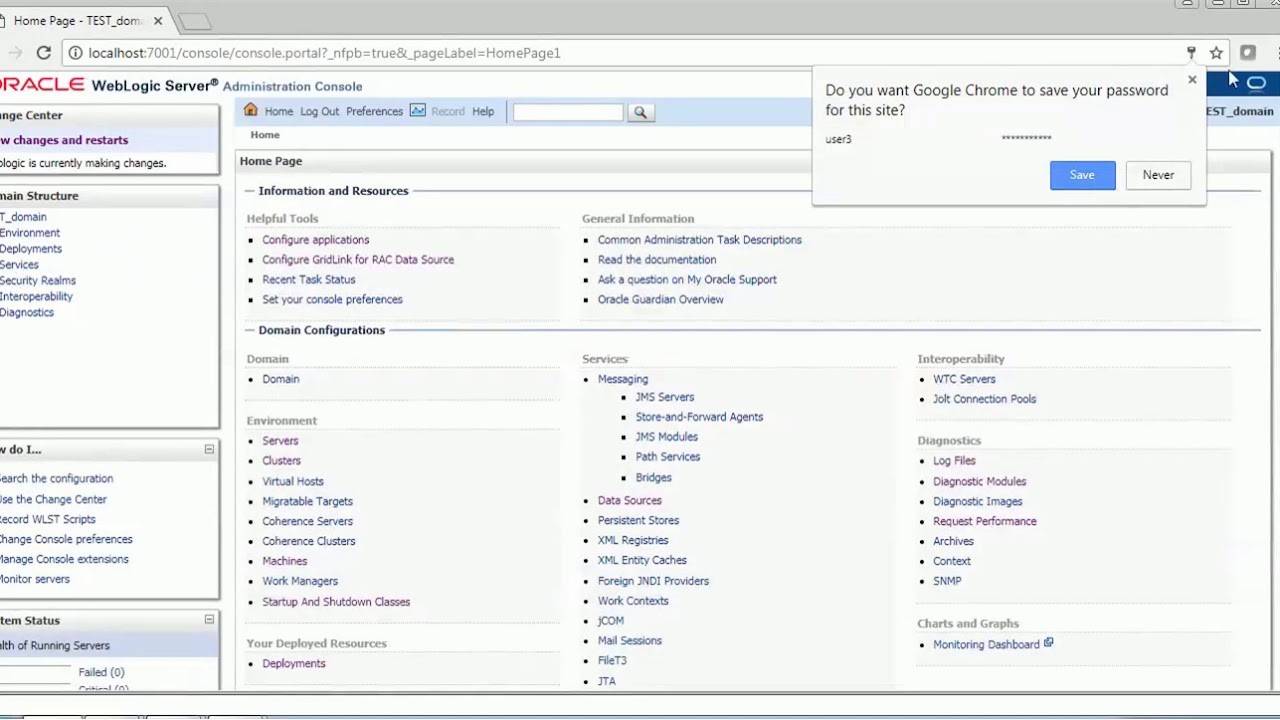1280x720 pixels.
Task: Click the key password icon in address bar
Action: 1191,53
